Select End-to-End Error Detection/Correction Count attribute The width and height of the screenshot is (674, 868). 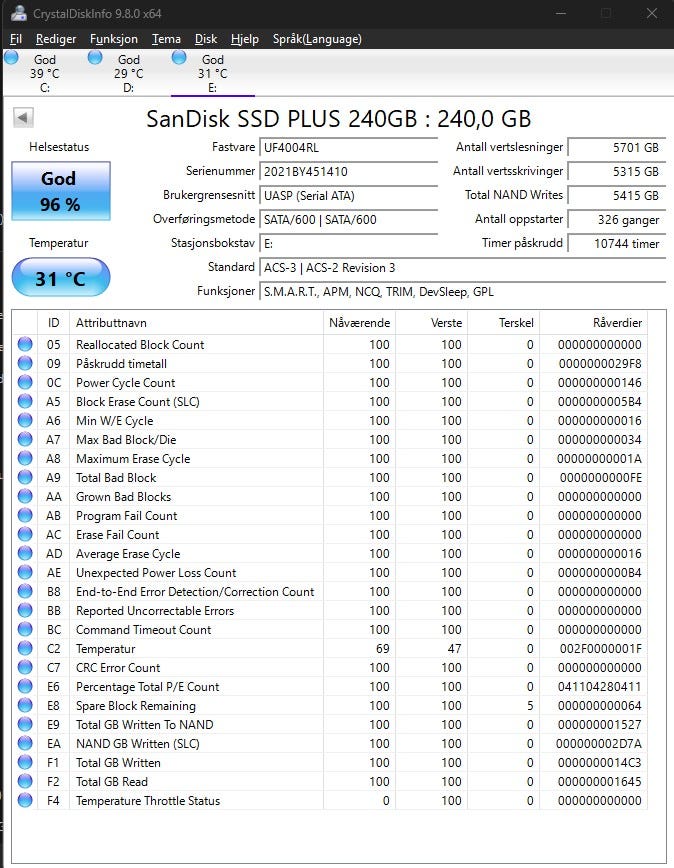(195, 592)
